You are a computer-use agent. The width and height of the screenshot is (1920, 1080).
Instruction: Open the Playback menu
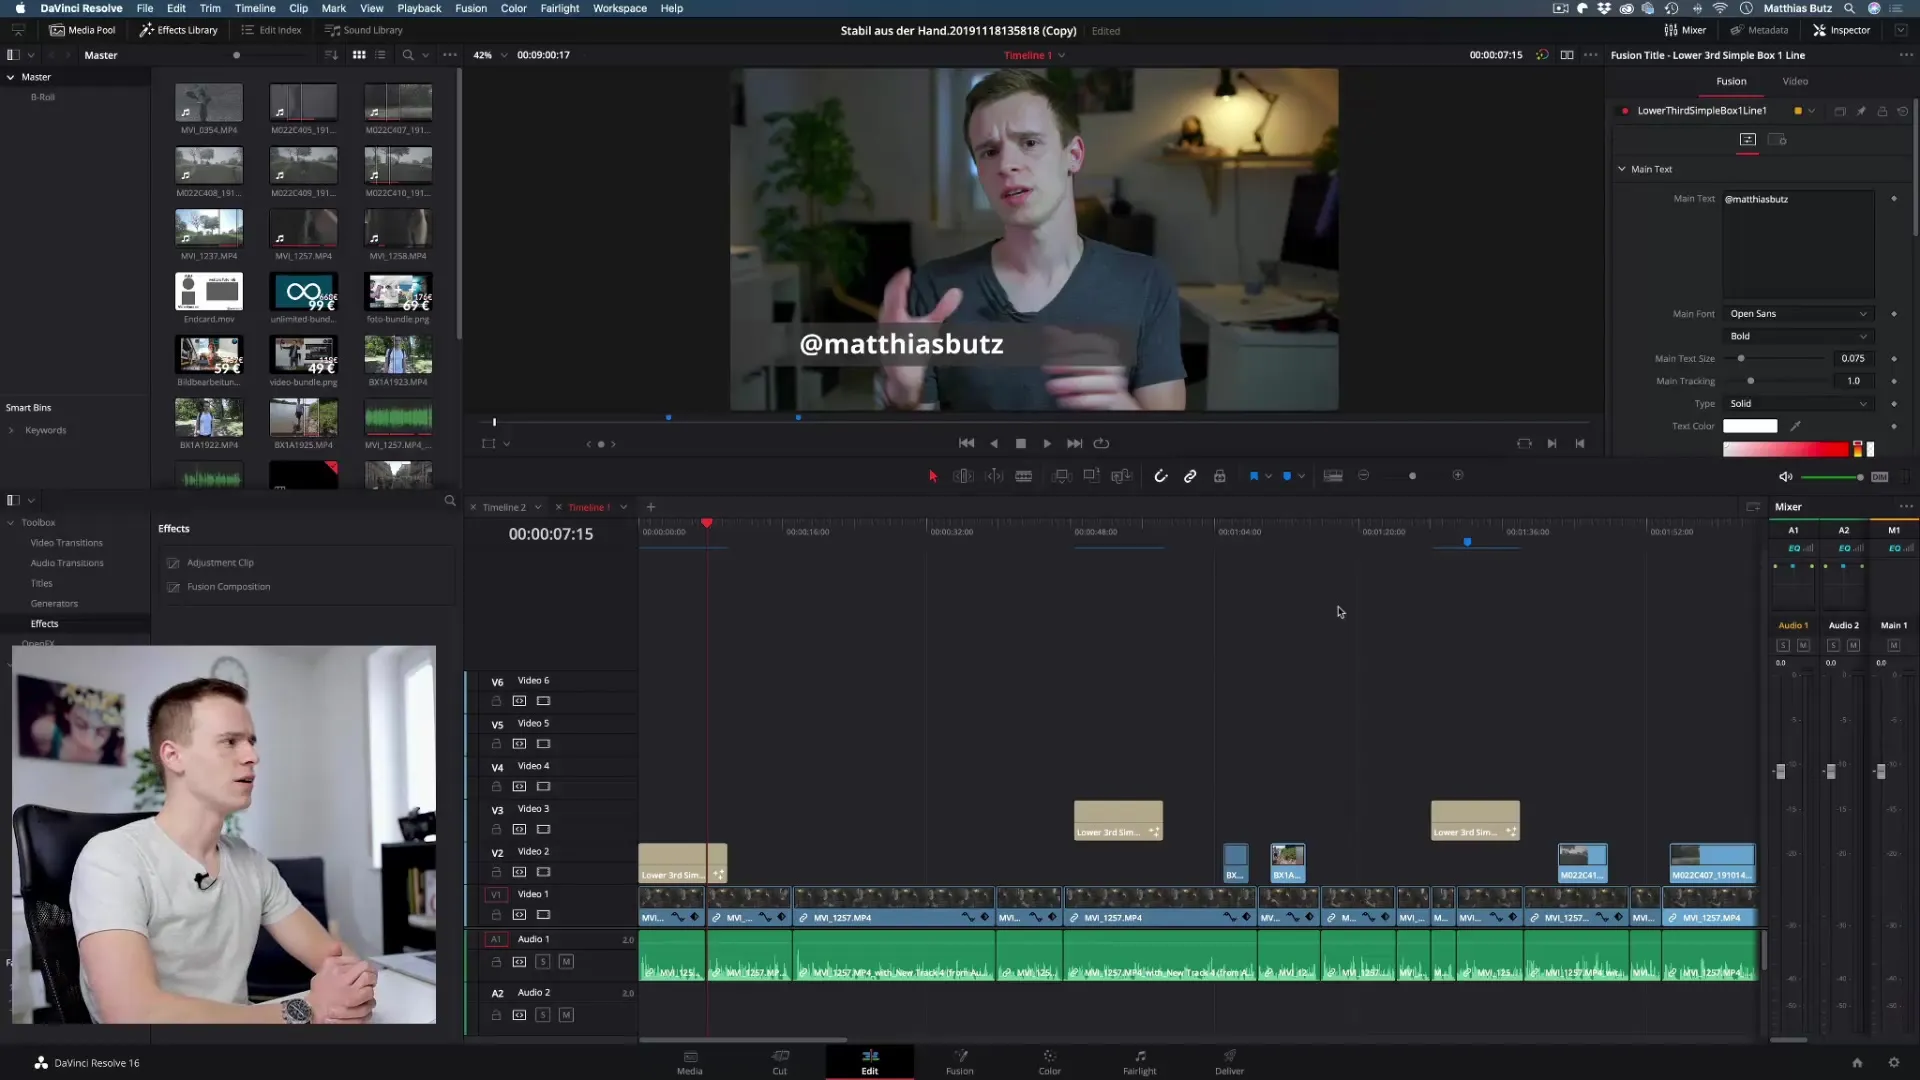[x=419, y=8]
